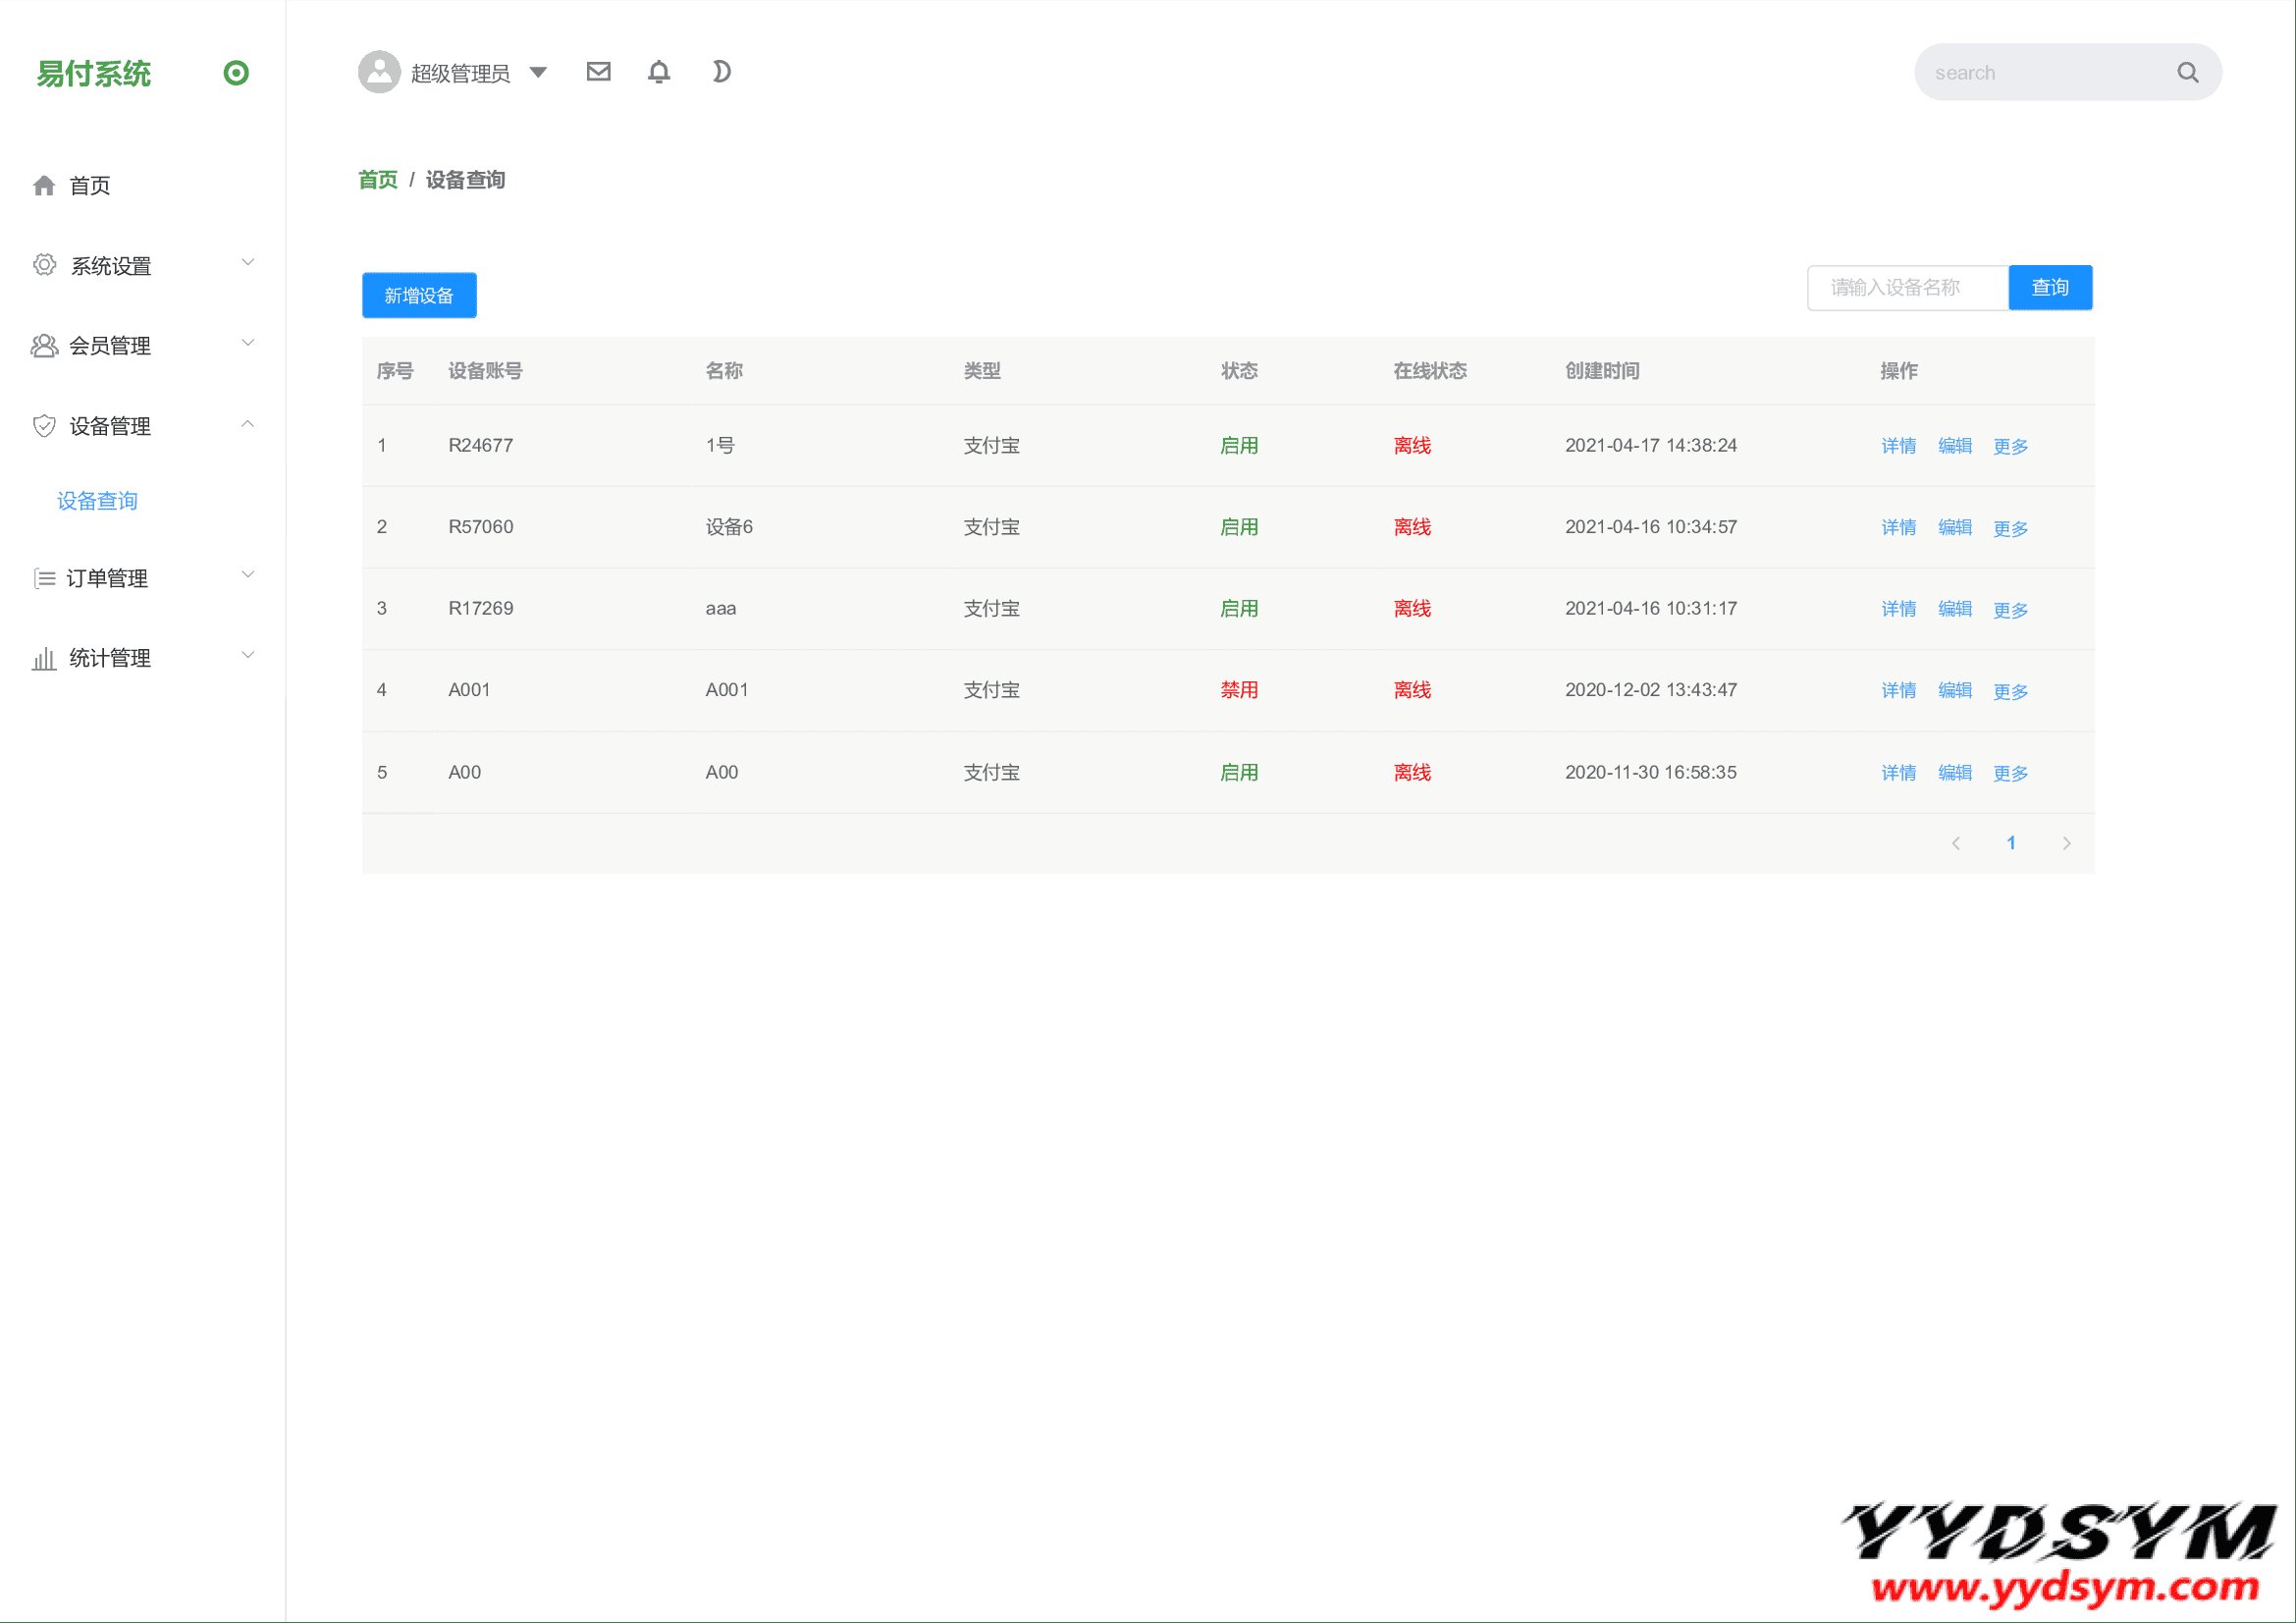2296x1623 pixels.
Task: Click the 超级管理员 user avatar
Action: coord(379,72)
